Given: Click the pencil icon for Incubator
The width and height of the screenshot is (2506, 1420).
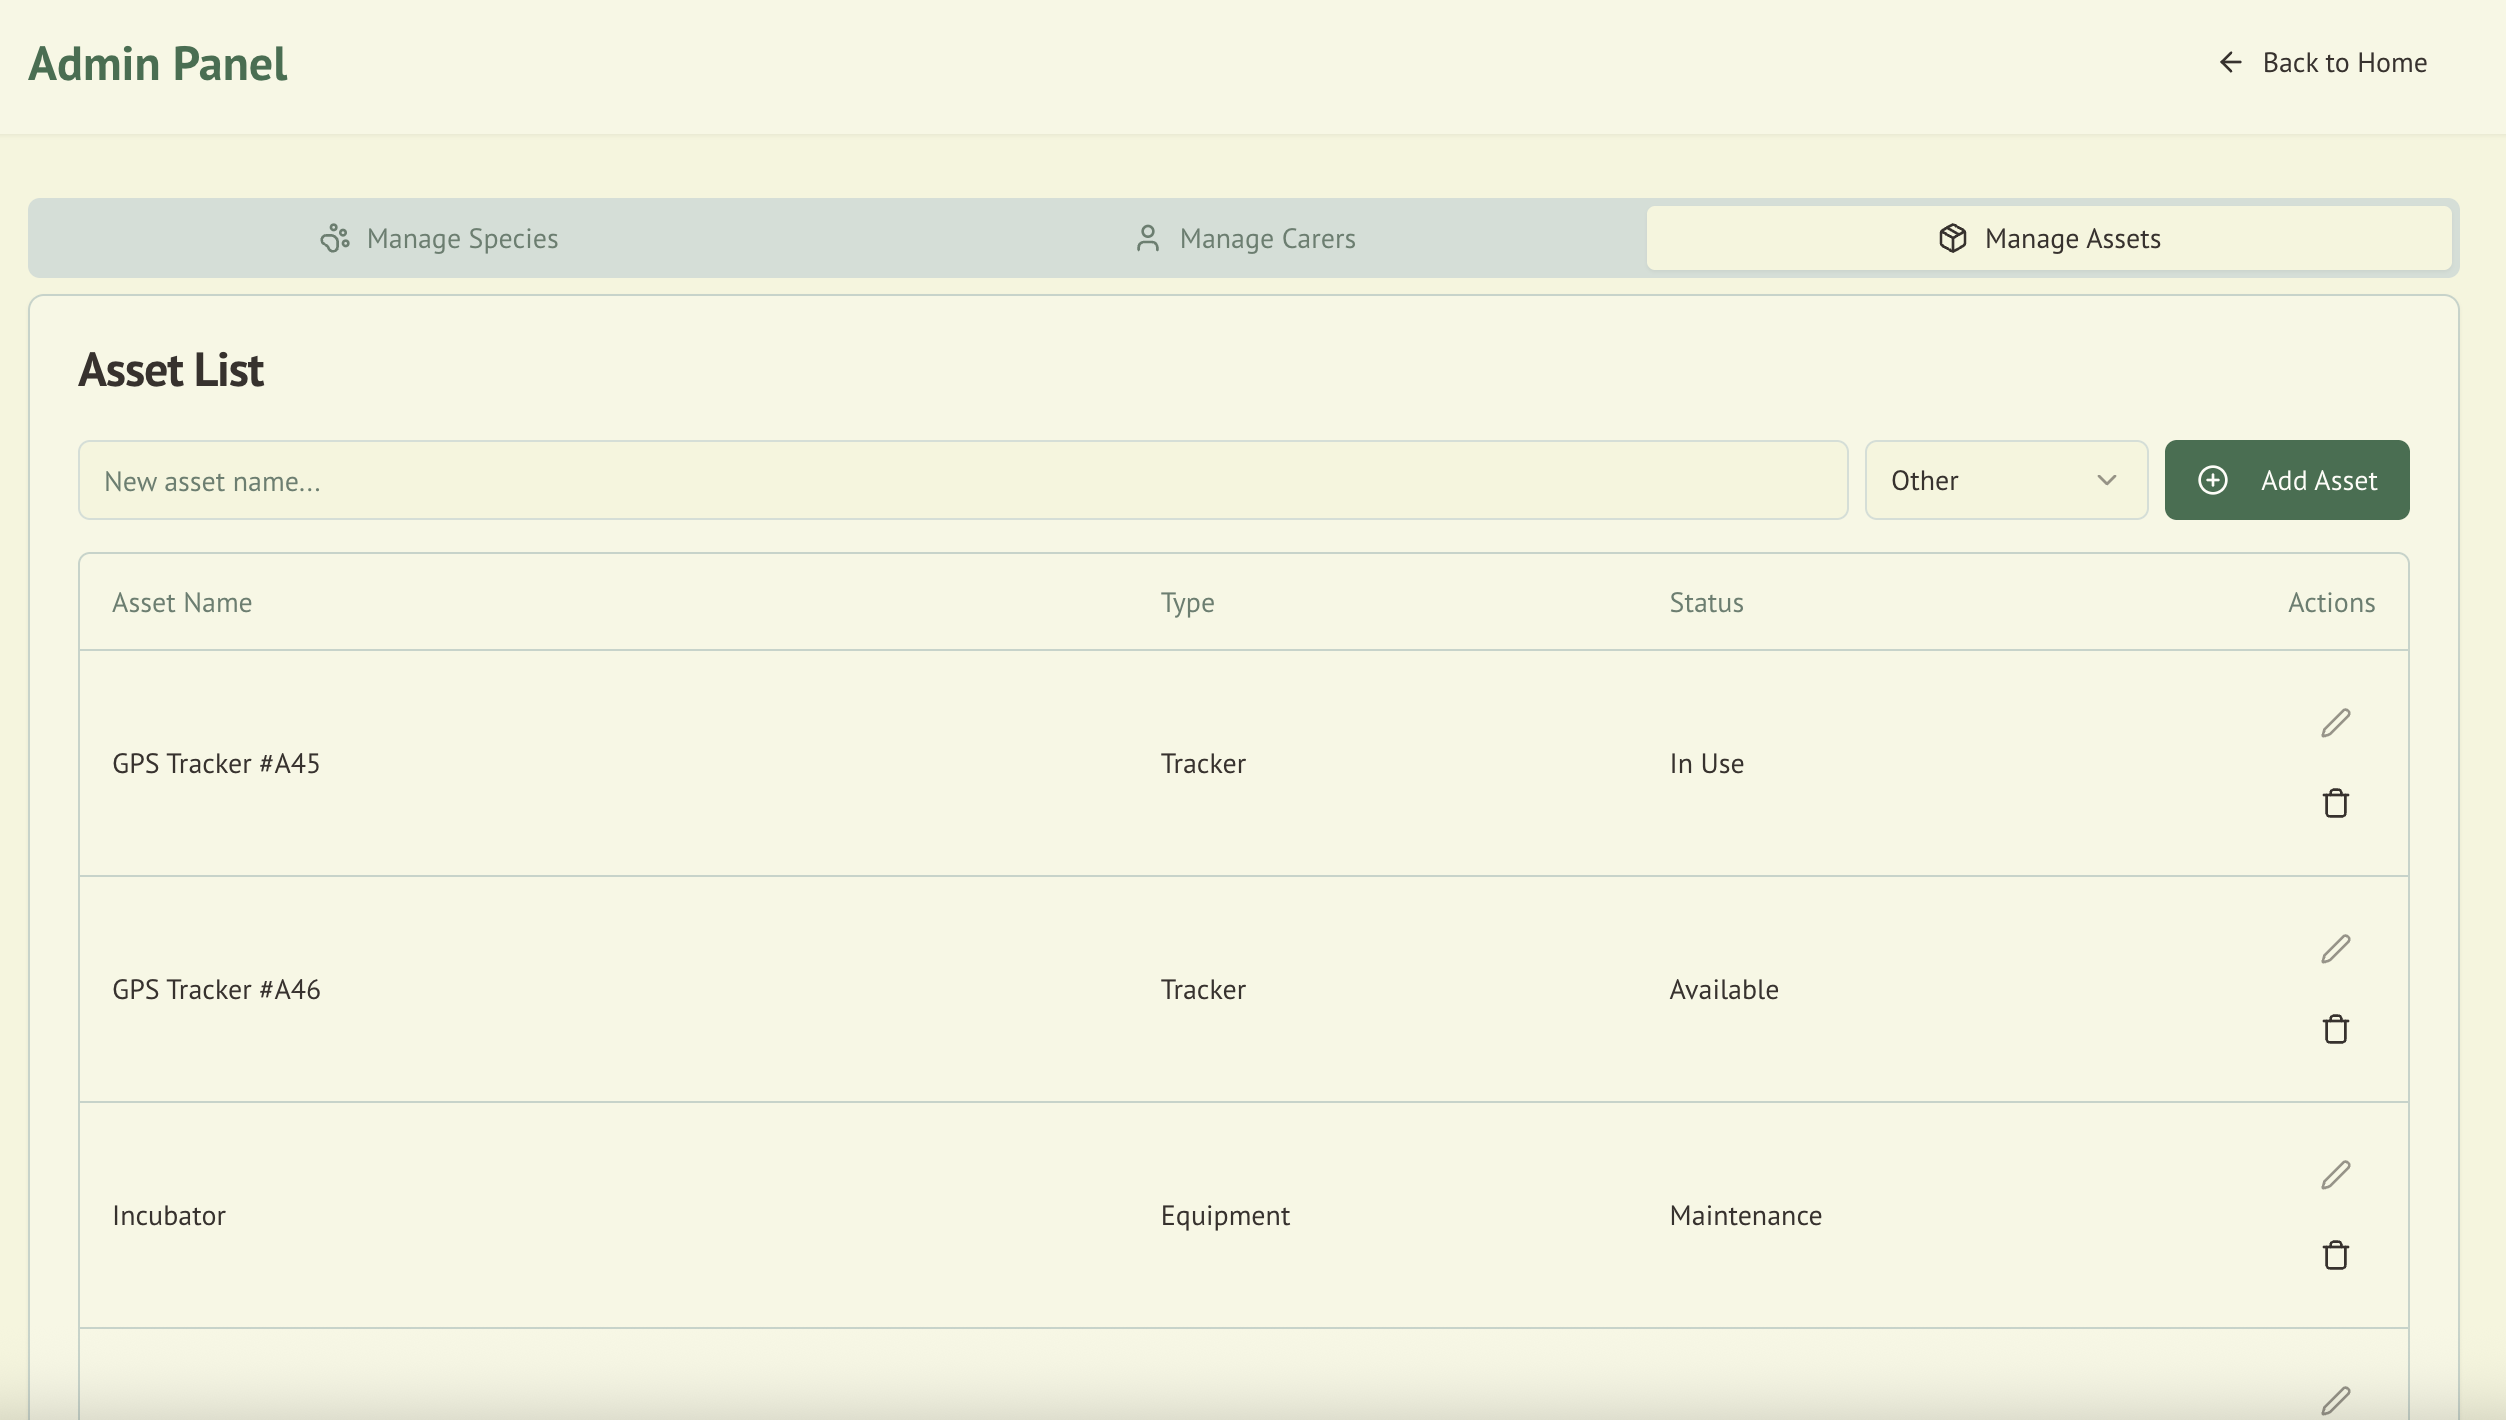Looking at the screenshot, I should (x=2335, y=1175).
